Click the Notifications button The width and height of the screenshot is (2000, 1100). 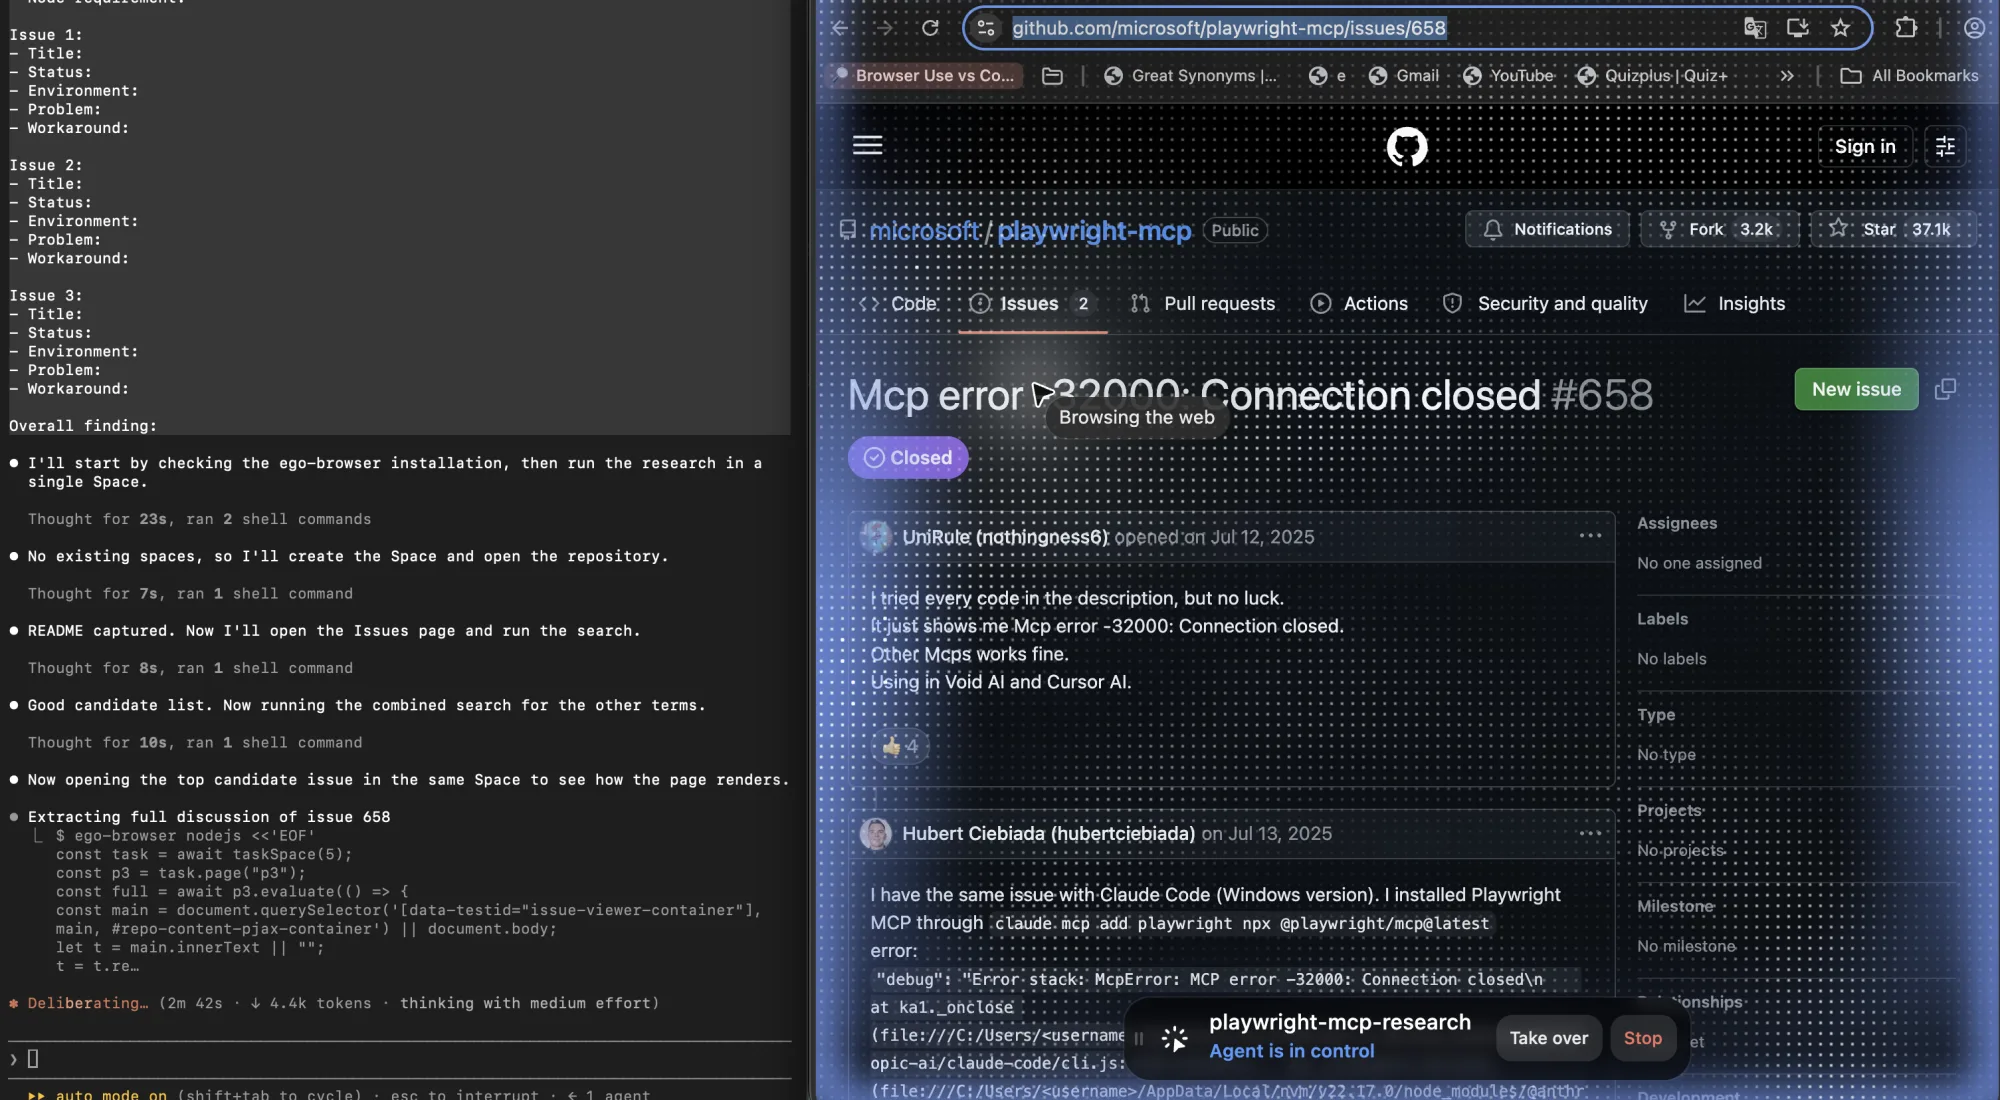1547,229
